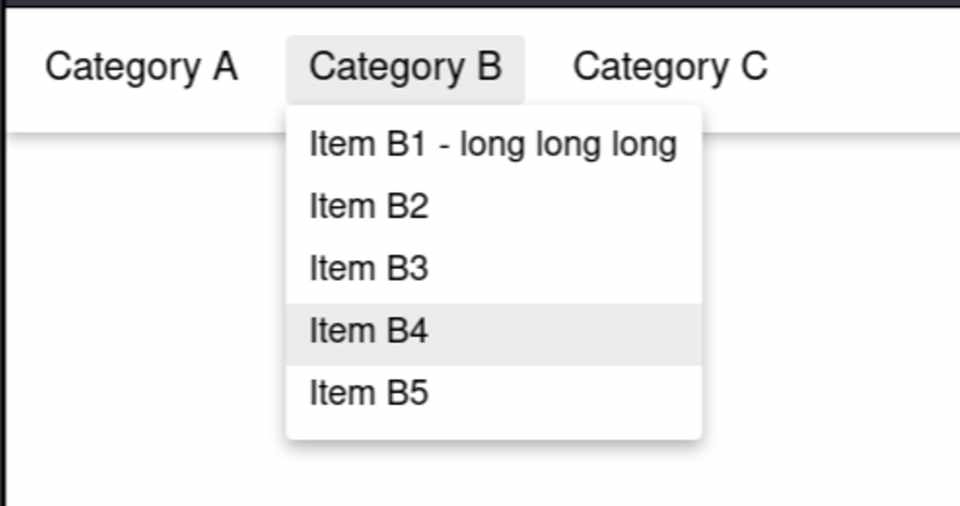This screenshot has width=960, height=506.
Task: Select Item B1 - long long long
Action: [493, 145]
